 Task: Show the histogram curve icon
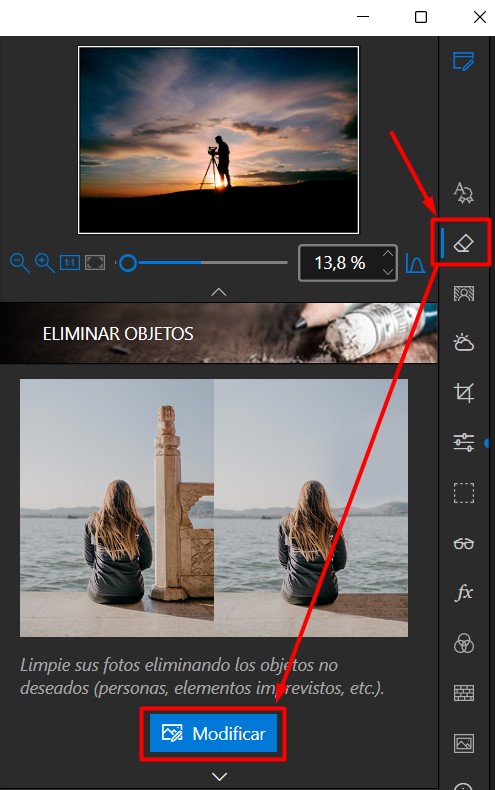pos(415,264)
